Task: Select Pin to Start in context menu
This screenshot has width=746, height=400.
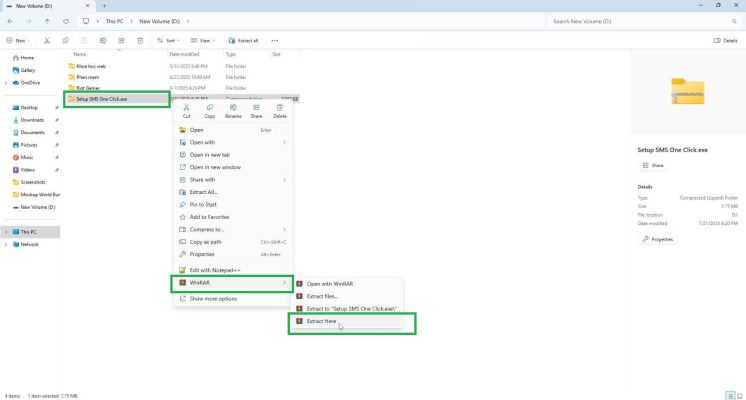Action: click(205, 204)
